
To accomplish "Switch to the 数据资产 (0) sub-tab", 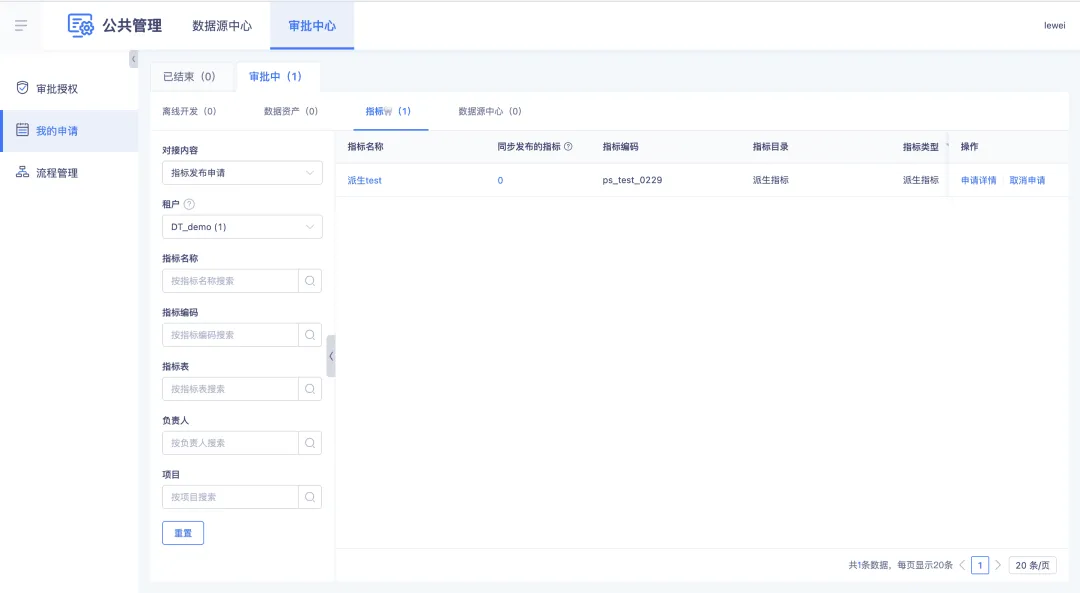I will [291, 111].
